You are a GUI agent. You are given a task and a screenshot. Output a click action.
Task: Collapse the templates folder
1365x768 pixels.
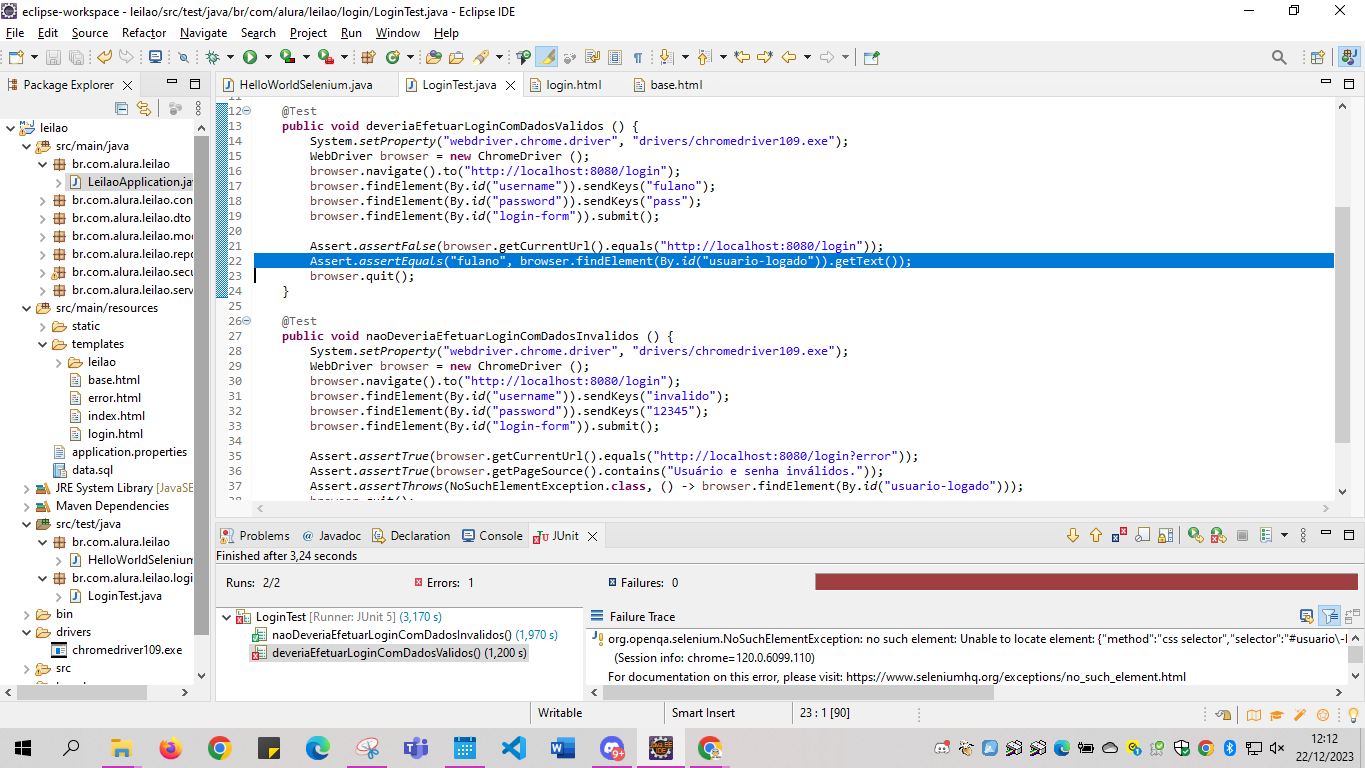tap(43, 344)
